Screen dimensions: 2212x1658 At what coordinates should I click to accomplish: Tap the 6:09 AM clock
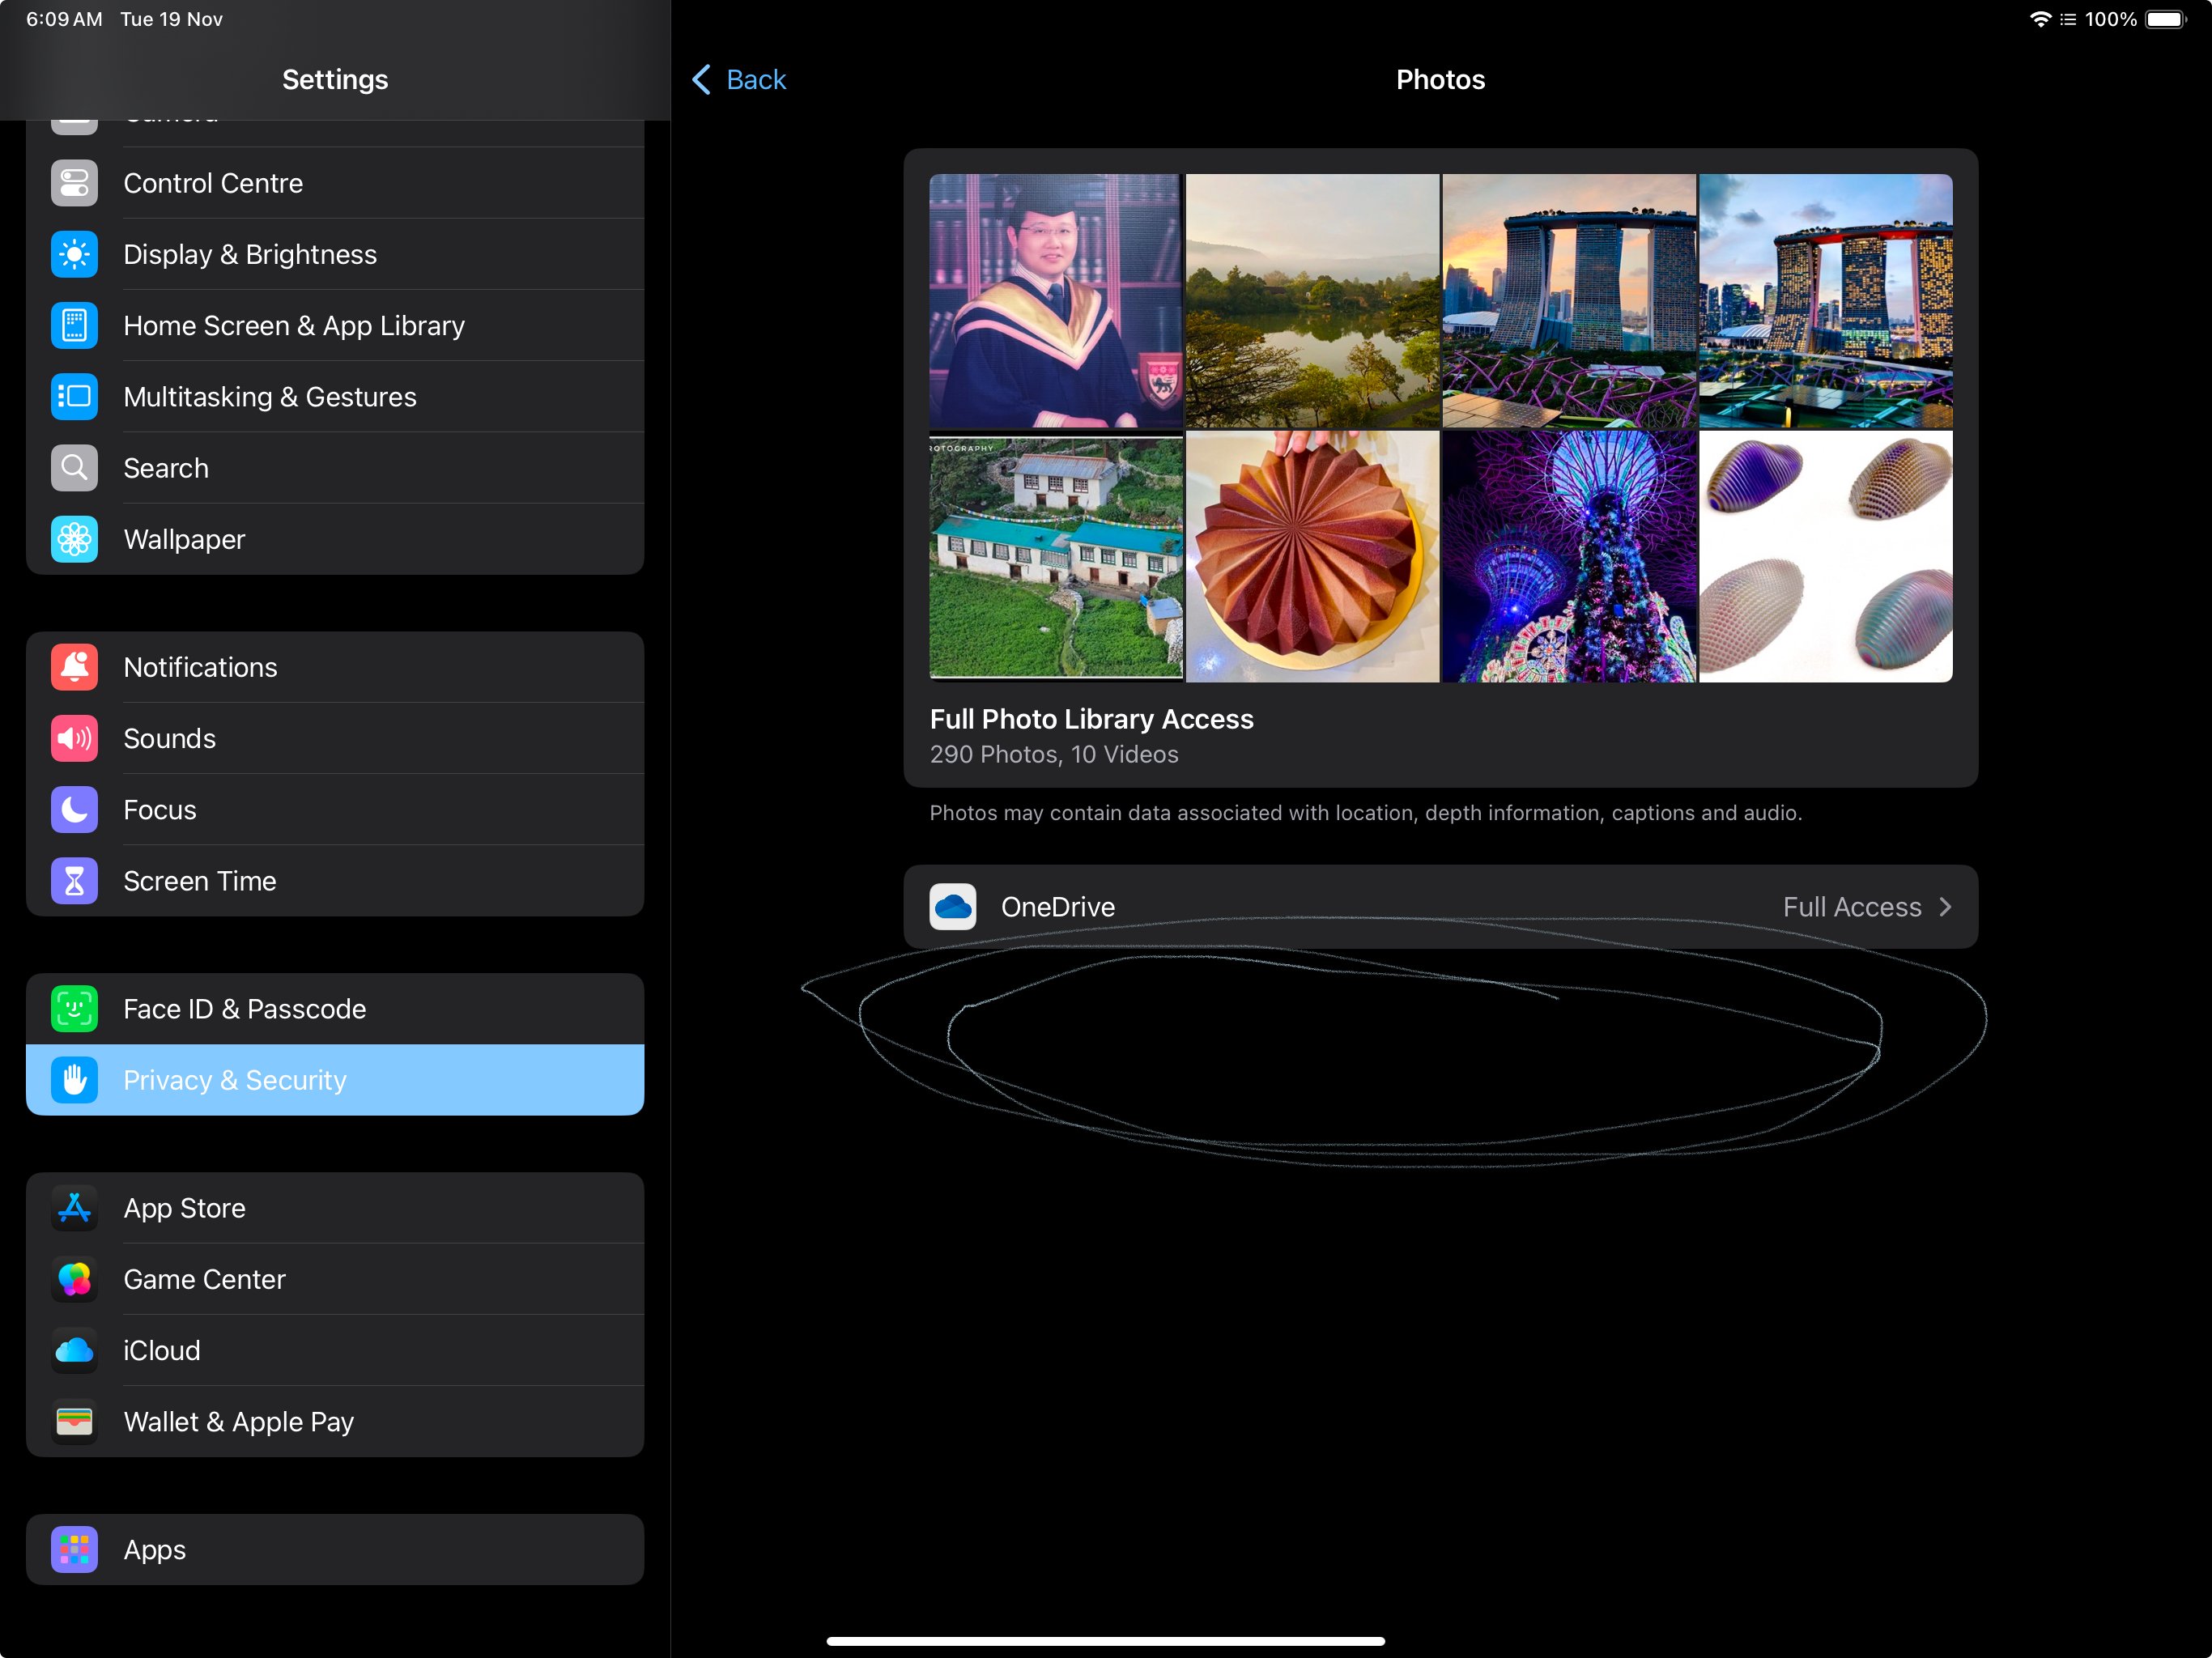[x=64, y=19]
